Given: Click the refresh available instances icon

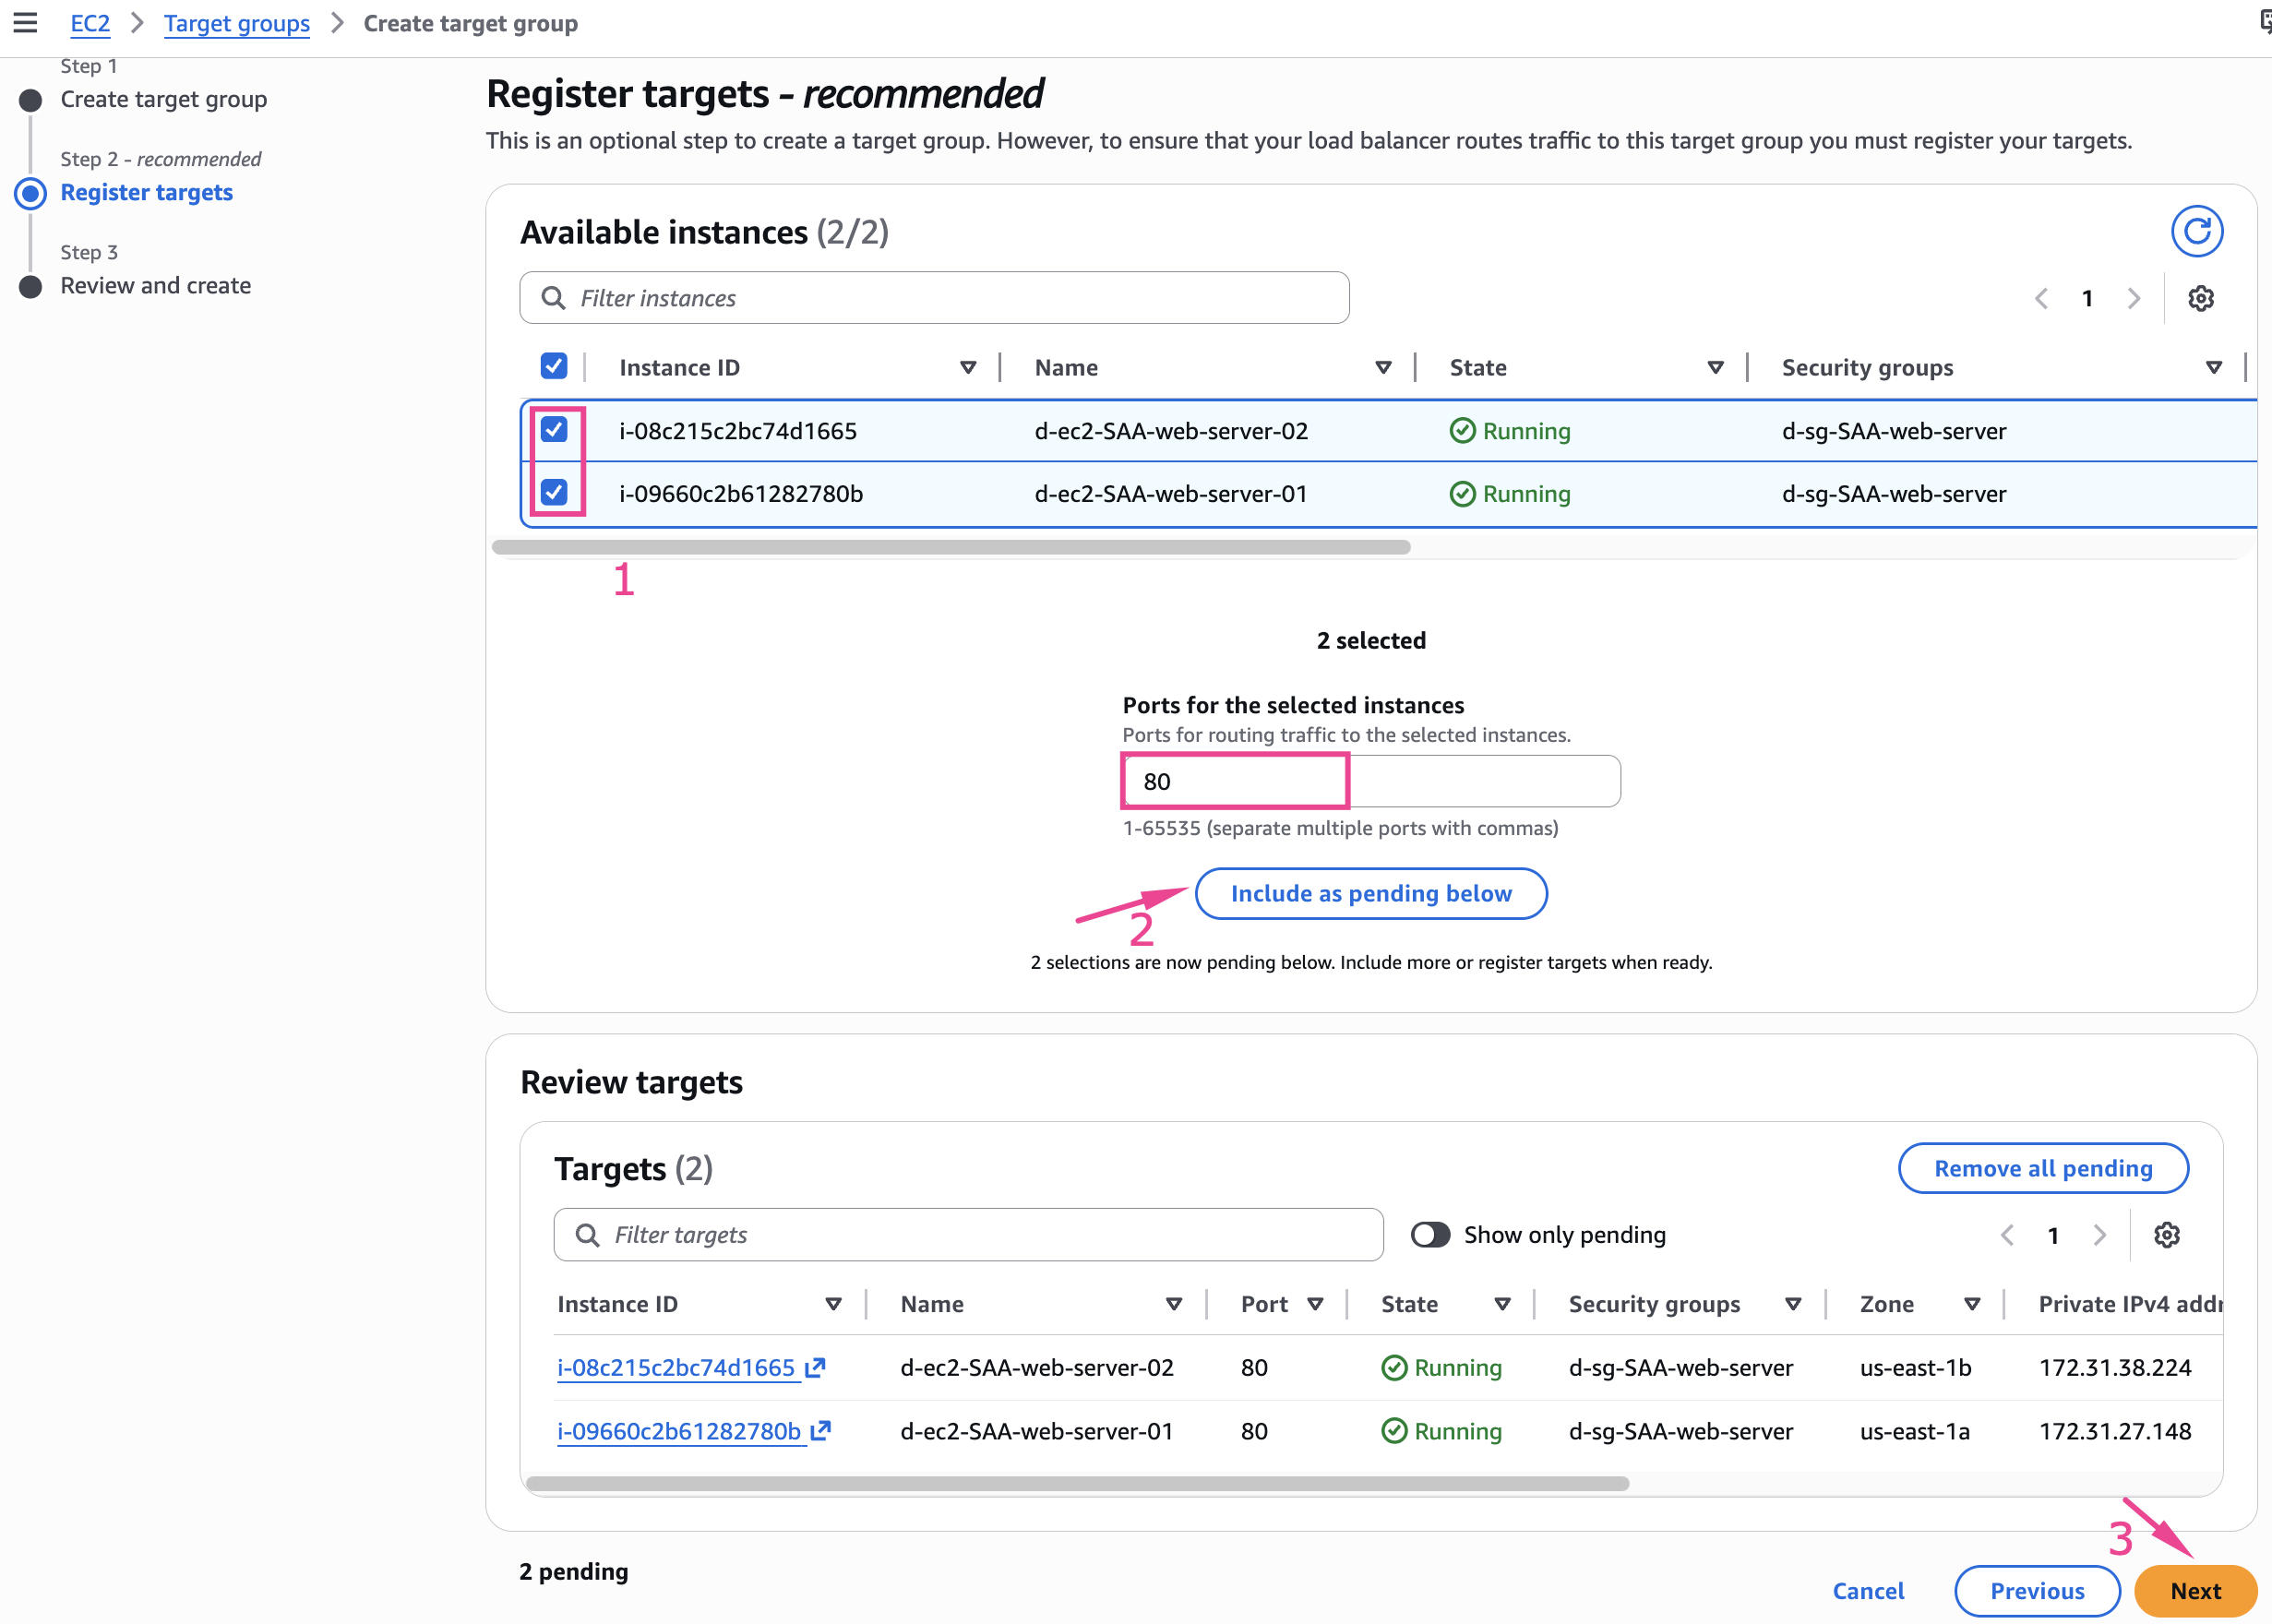Looking at the screenshot, I should click(2196, 231).
